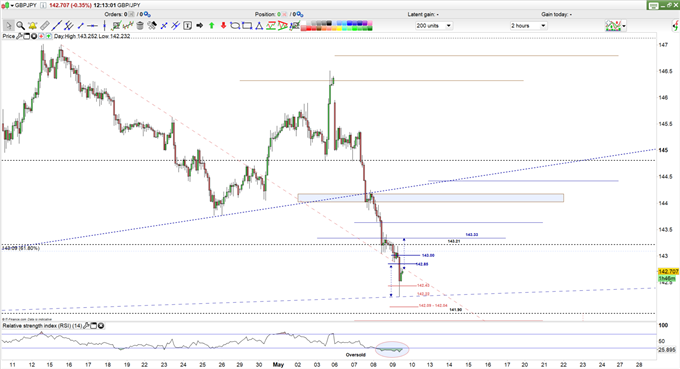680x369 pixels.
Task: Pick the black color swatch
Action: (329, 23)
